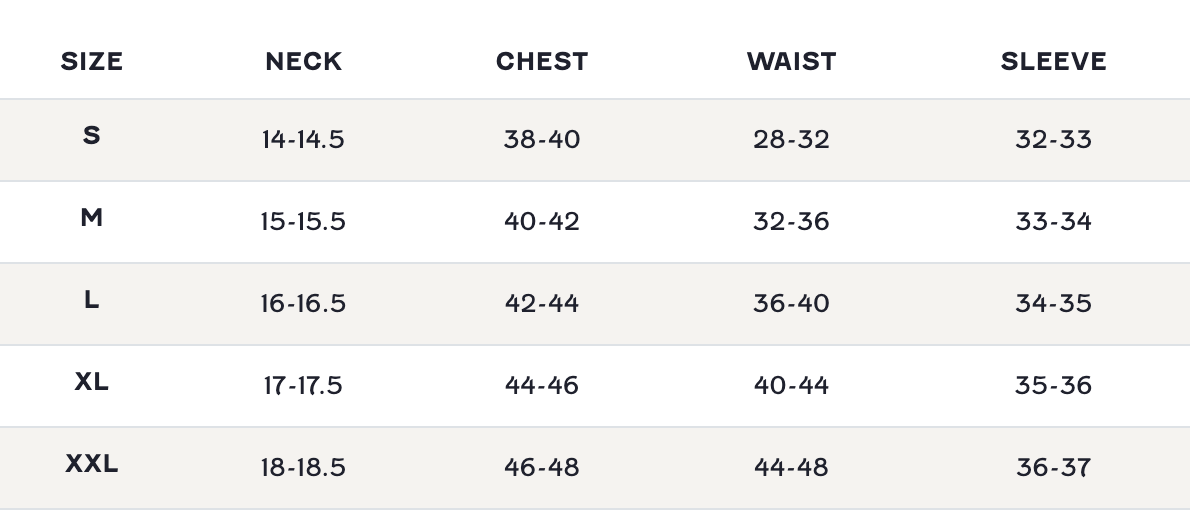Click the SIZE column header
The height and width of the screenshot is (516, 1190).
click(91, 62)
